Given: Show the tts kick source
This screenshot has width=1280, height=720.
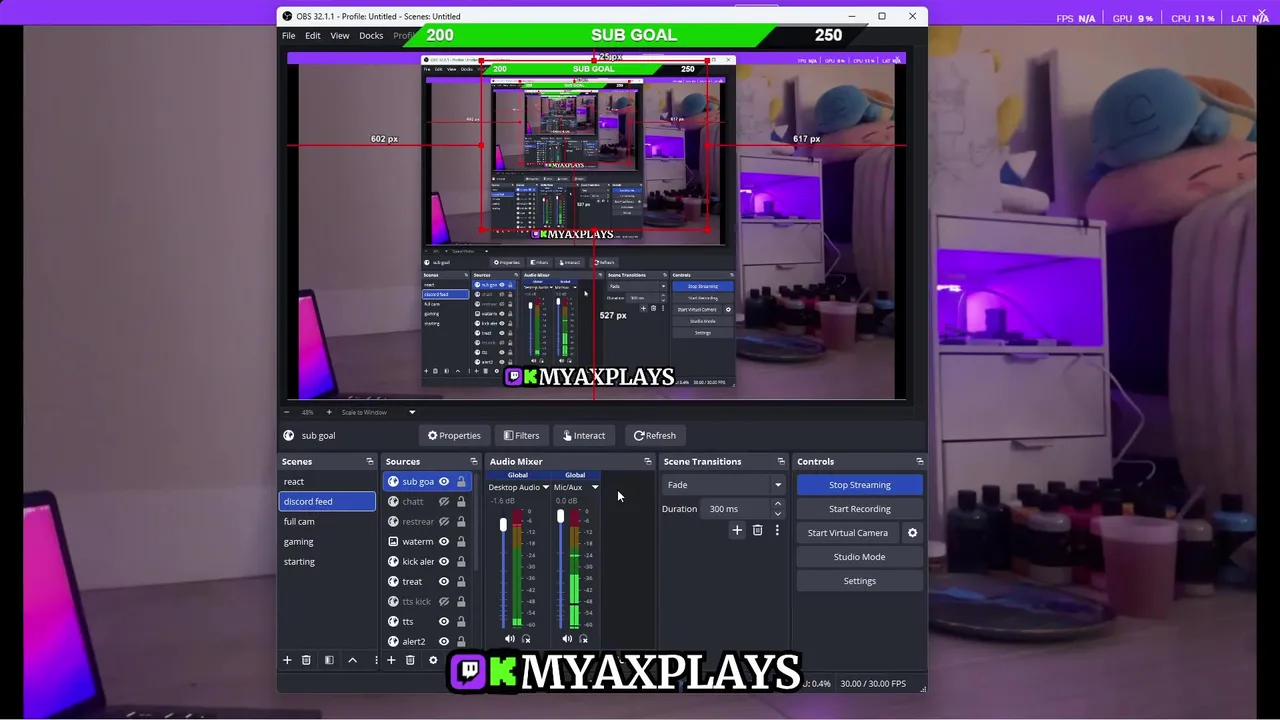Looking at the screenshot, I should pyautogui.click(x=444, y=602).
